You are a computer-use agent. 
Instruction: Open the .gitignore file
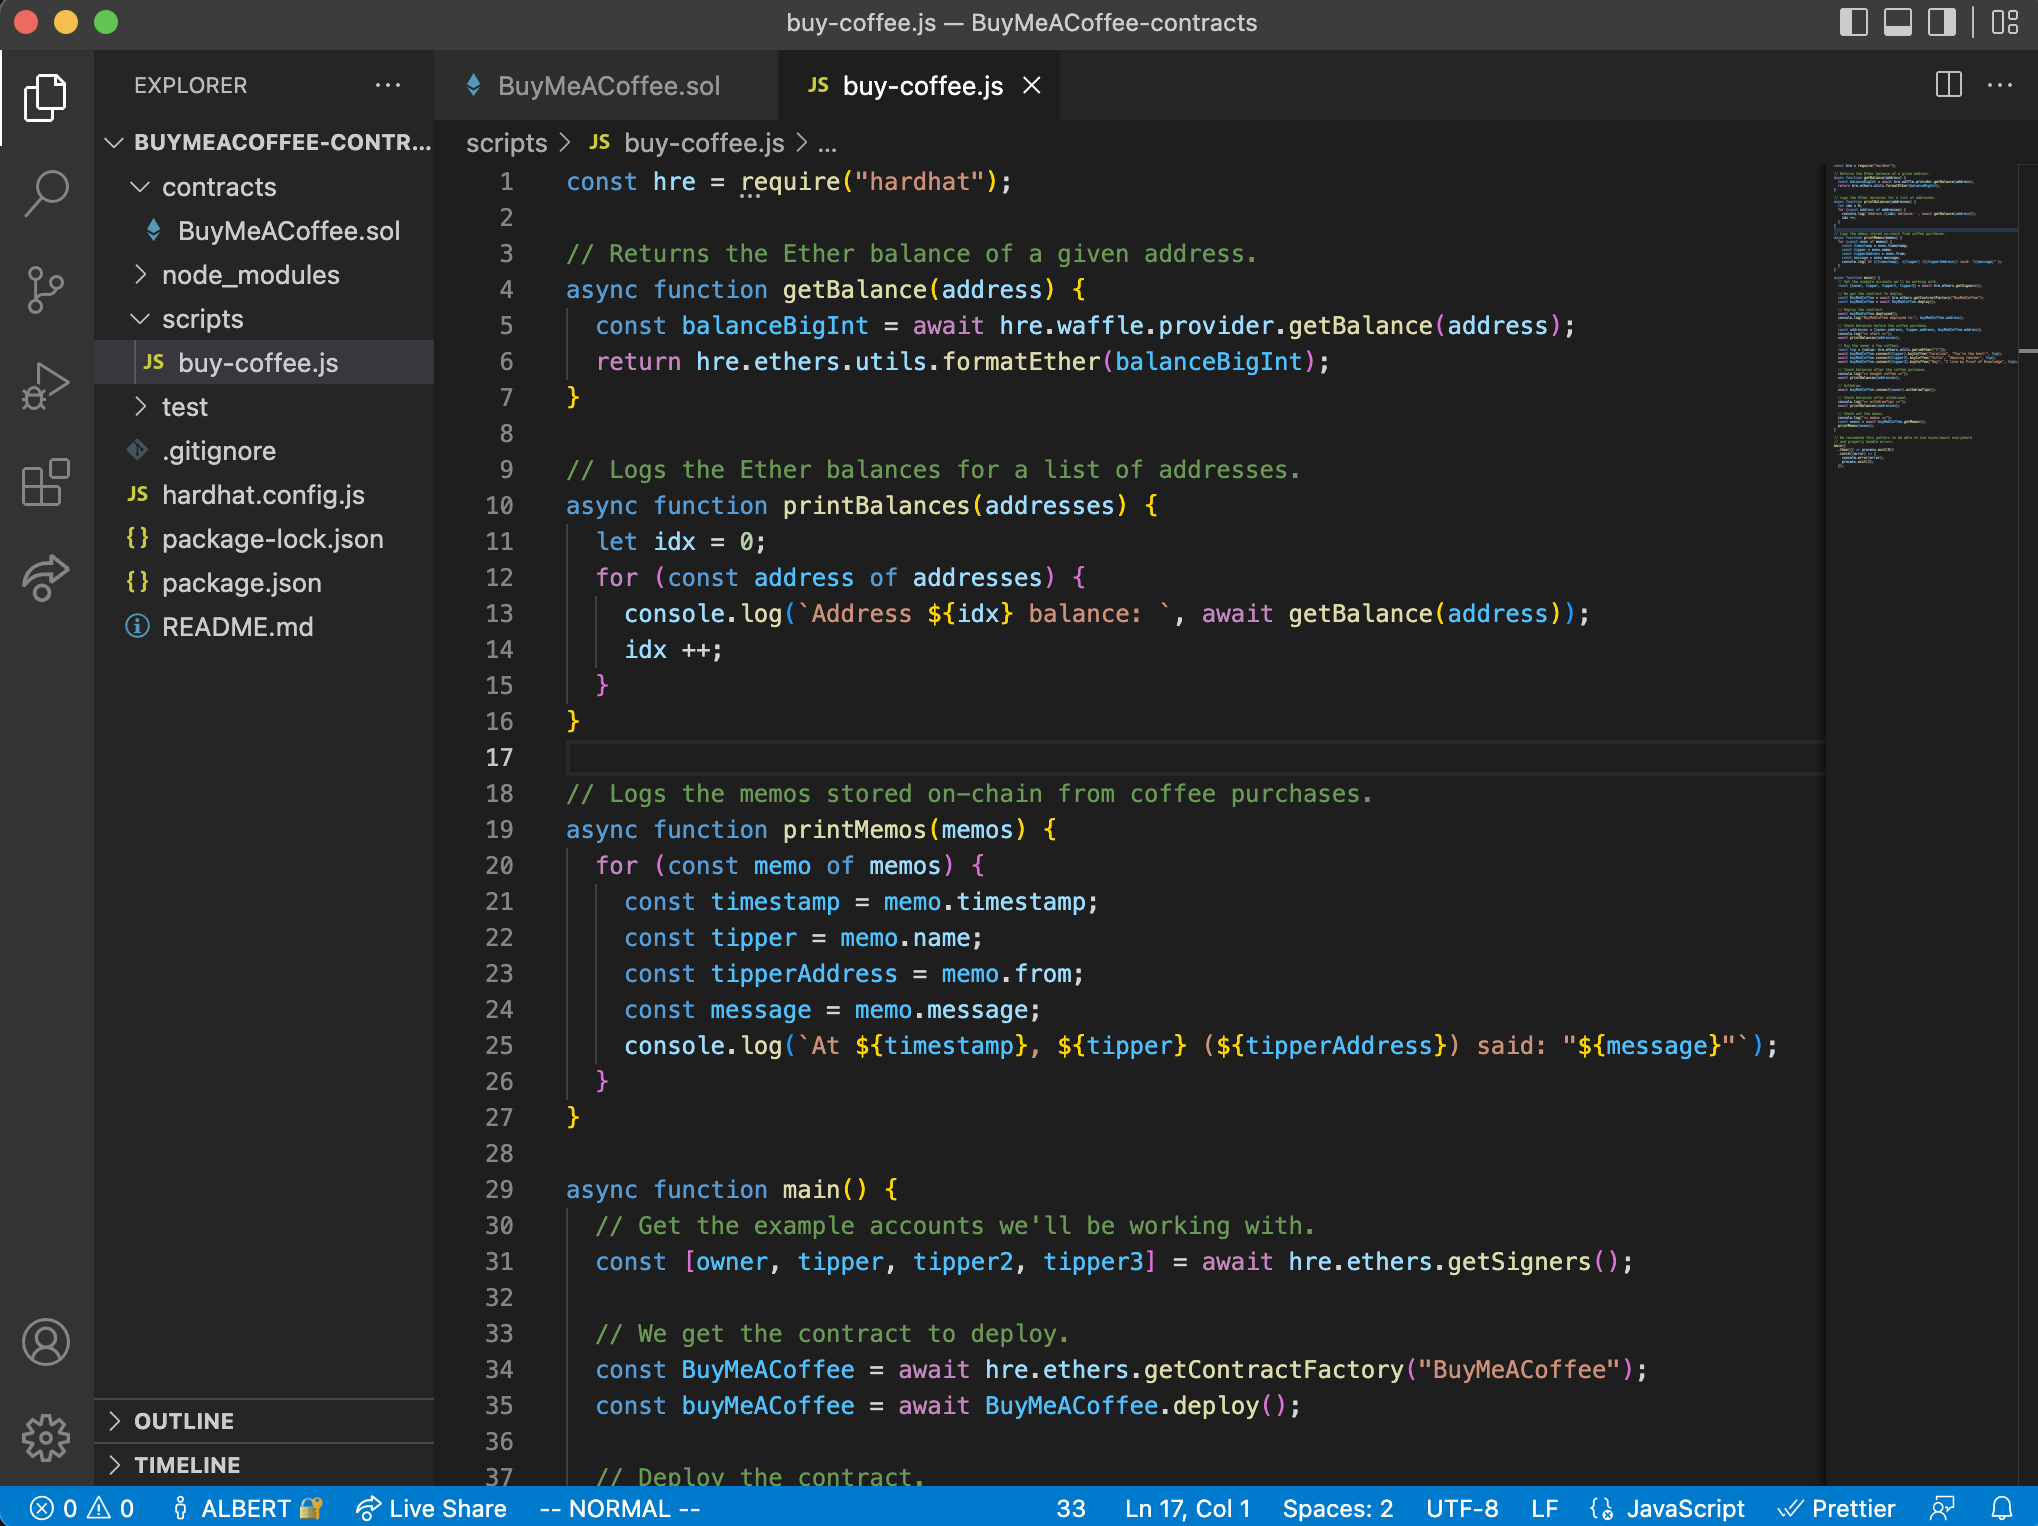pos(265,451)
